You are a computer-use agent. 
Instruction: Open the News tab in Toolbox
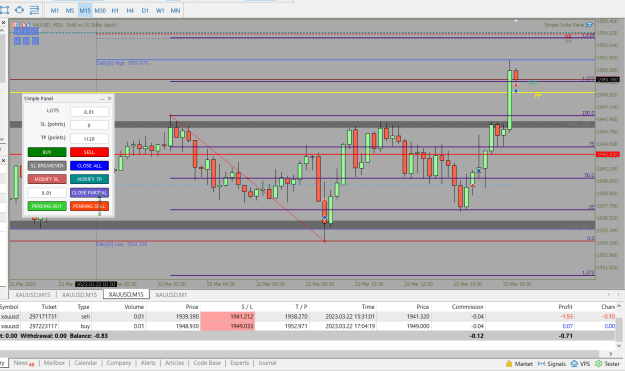[x=24, y=363]
